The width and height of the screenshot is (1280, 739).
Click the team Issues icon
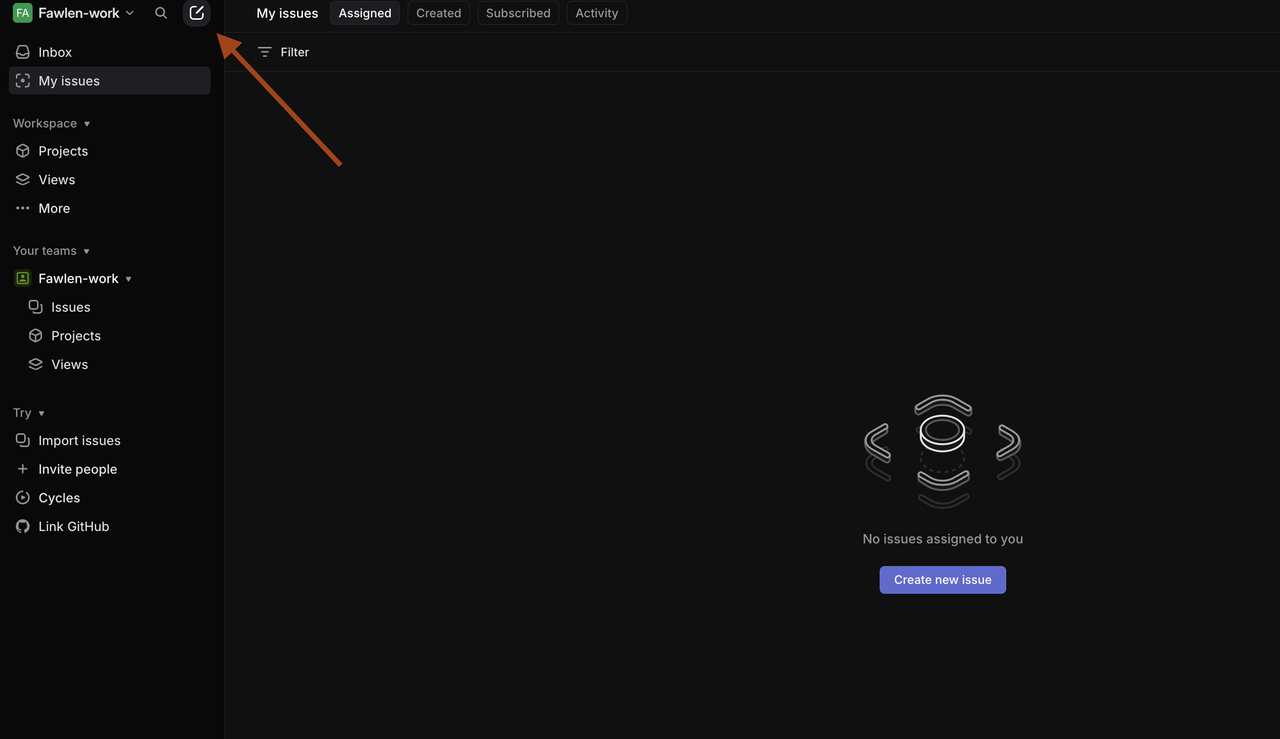coord(36,307)
